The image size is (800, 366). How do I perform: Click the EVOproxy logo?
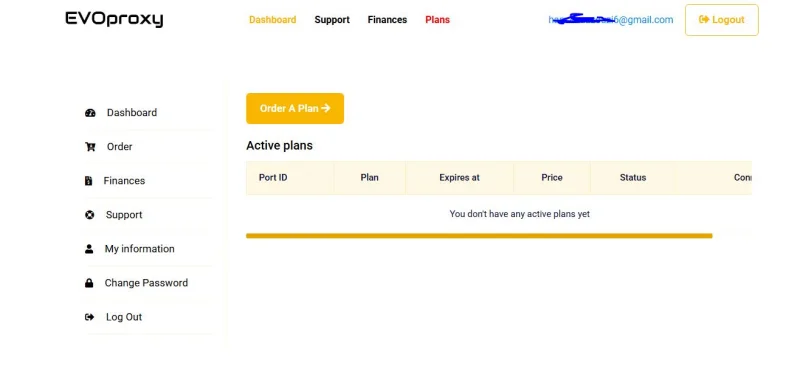point(114,19)
